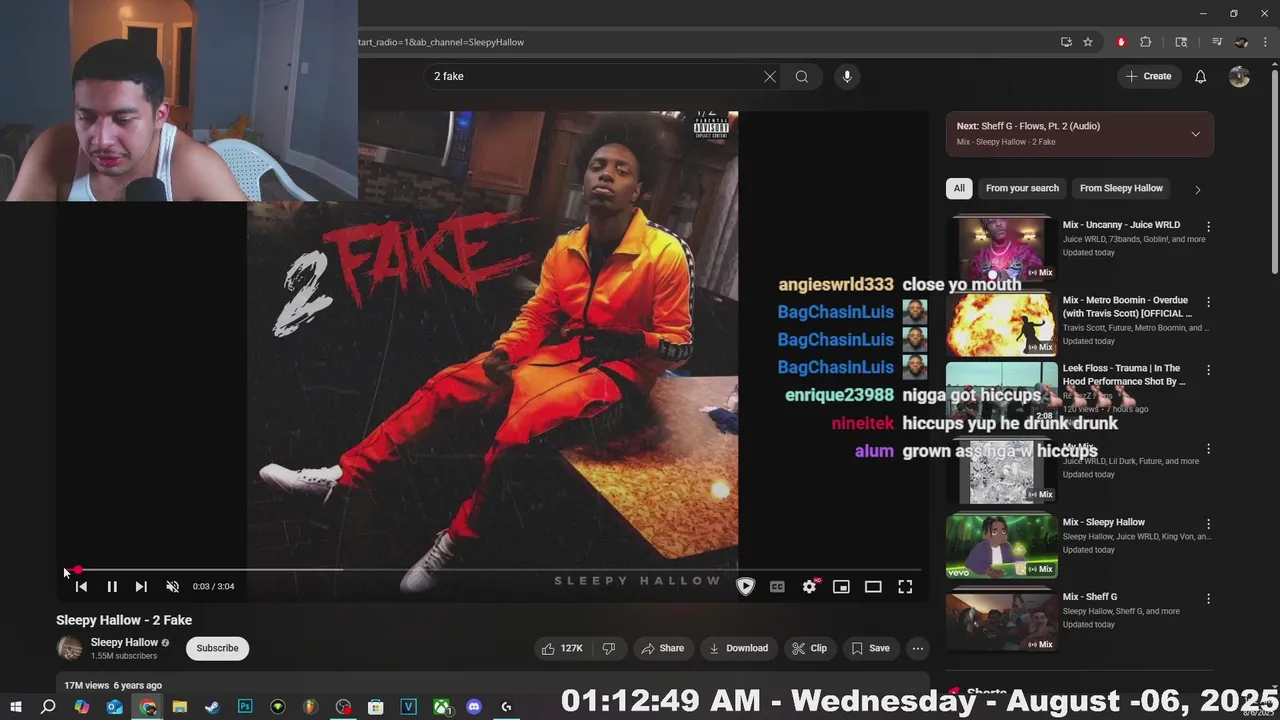Toggle closed captions in the player
1280x720 pixels.
[x=777, y=587]
